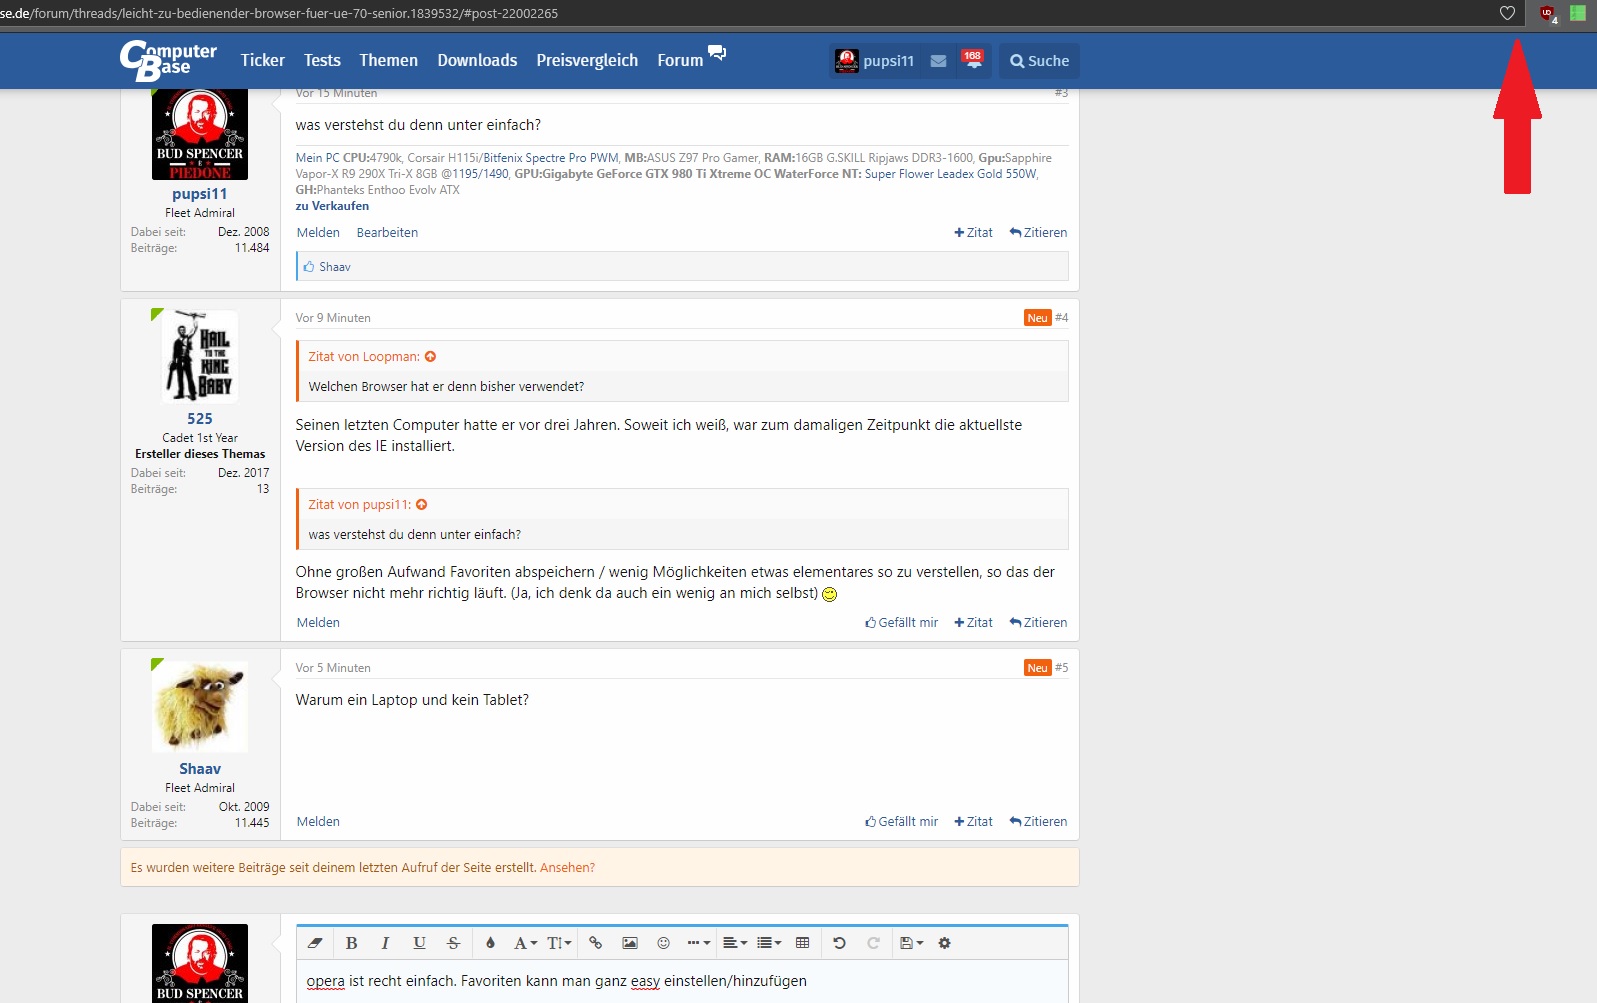The height and width of the screenshot is (1003, 1597).
Task: Click Zitieren on post #4
Action: [x=1038, y=623]
